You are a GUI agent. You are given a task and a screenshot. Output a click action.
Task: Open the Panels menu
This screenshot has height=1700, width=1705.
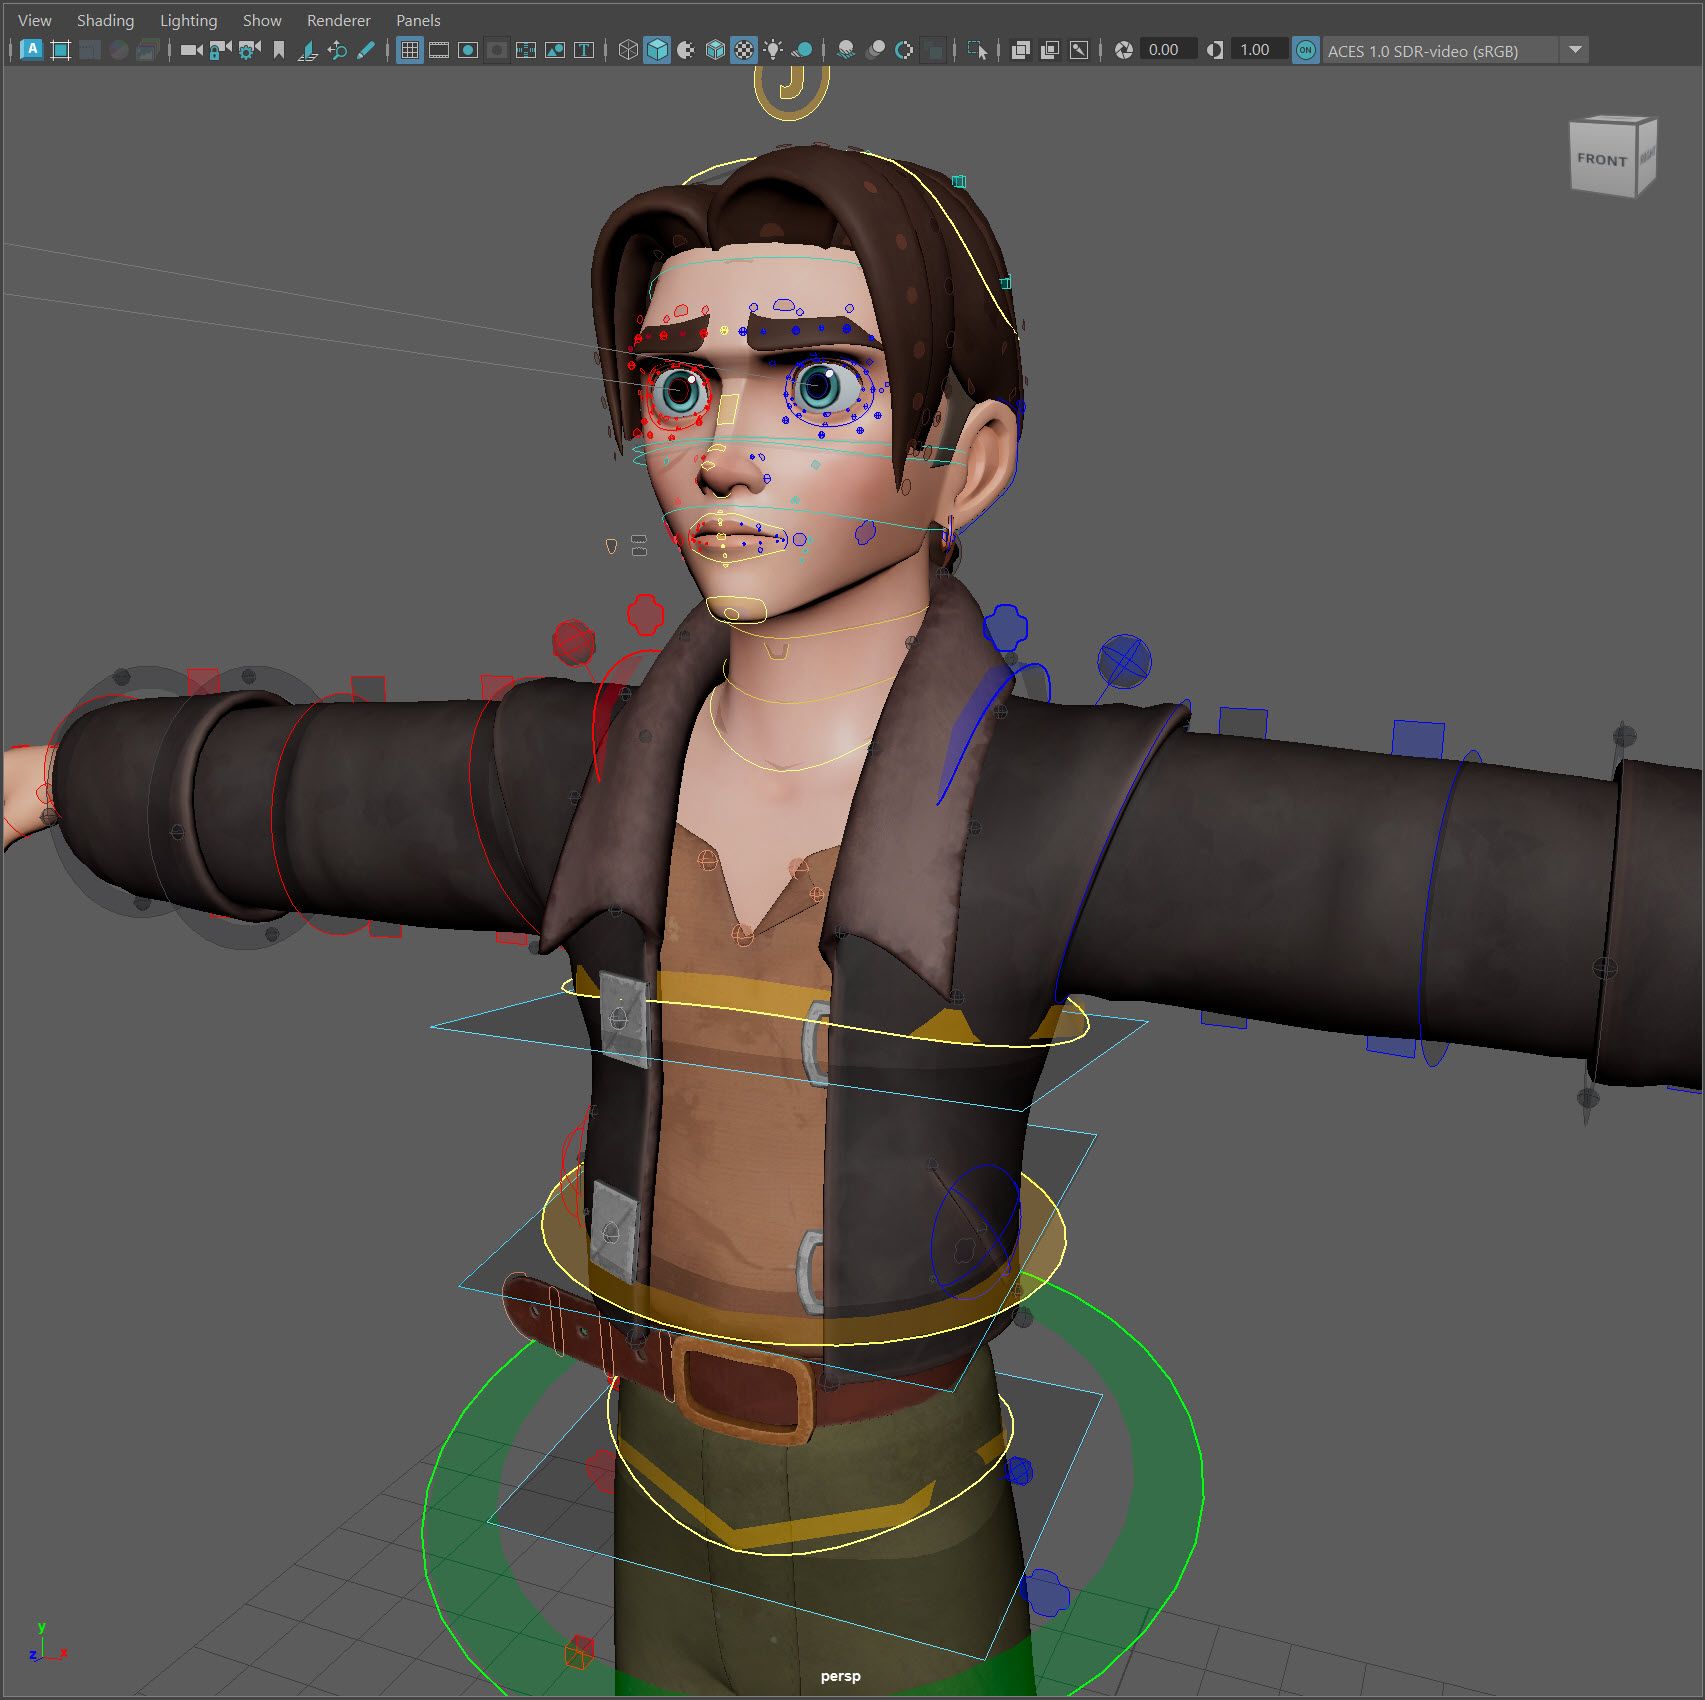(x=418, y=20)
